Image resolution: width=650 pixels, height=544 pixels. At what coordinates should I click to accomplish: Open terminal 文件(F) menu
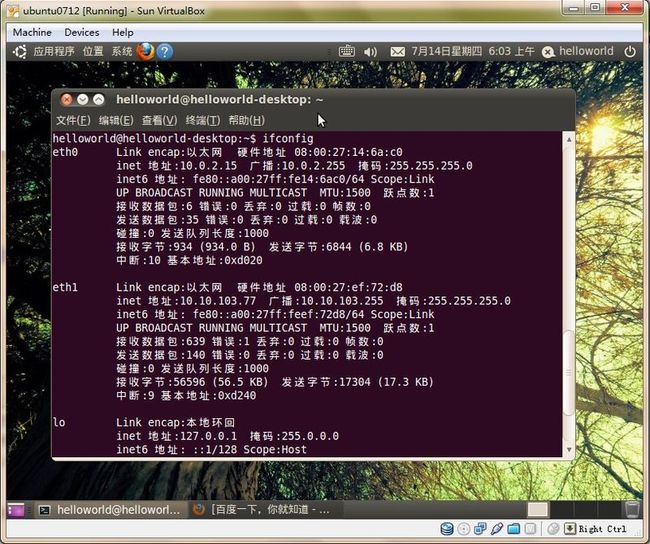pos(73,120)
